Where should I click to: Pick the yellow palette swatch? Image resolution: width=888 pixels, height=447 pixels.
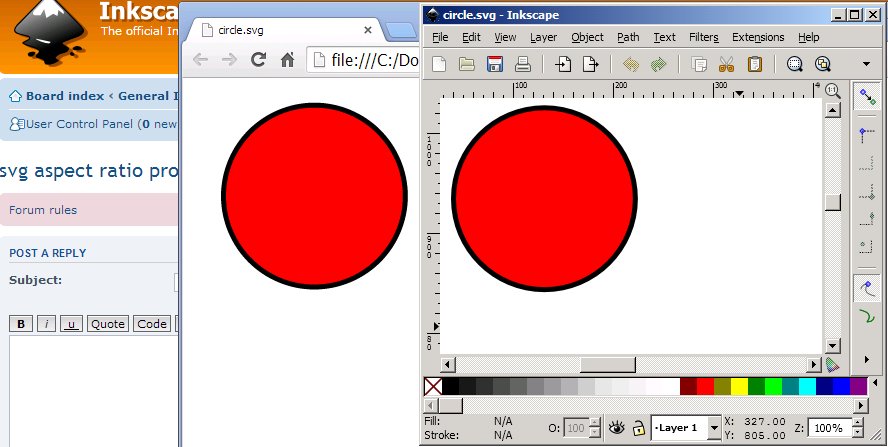[x=739, y=386]
